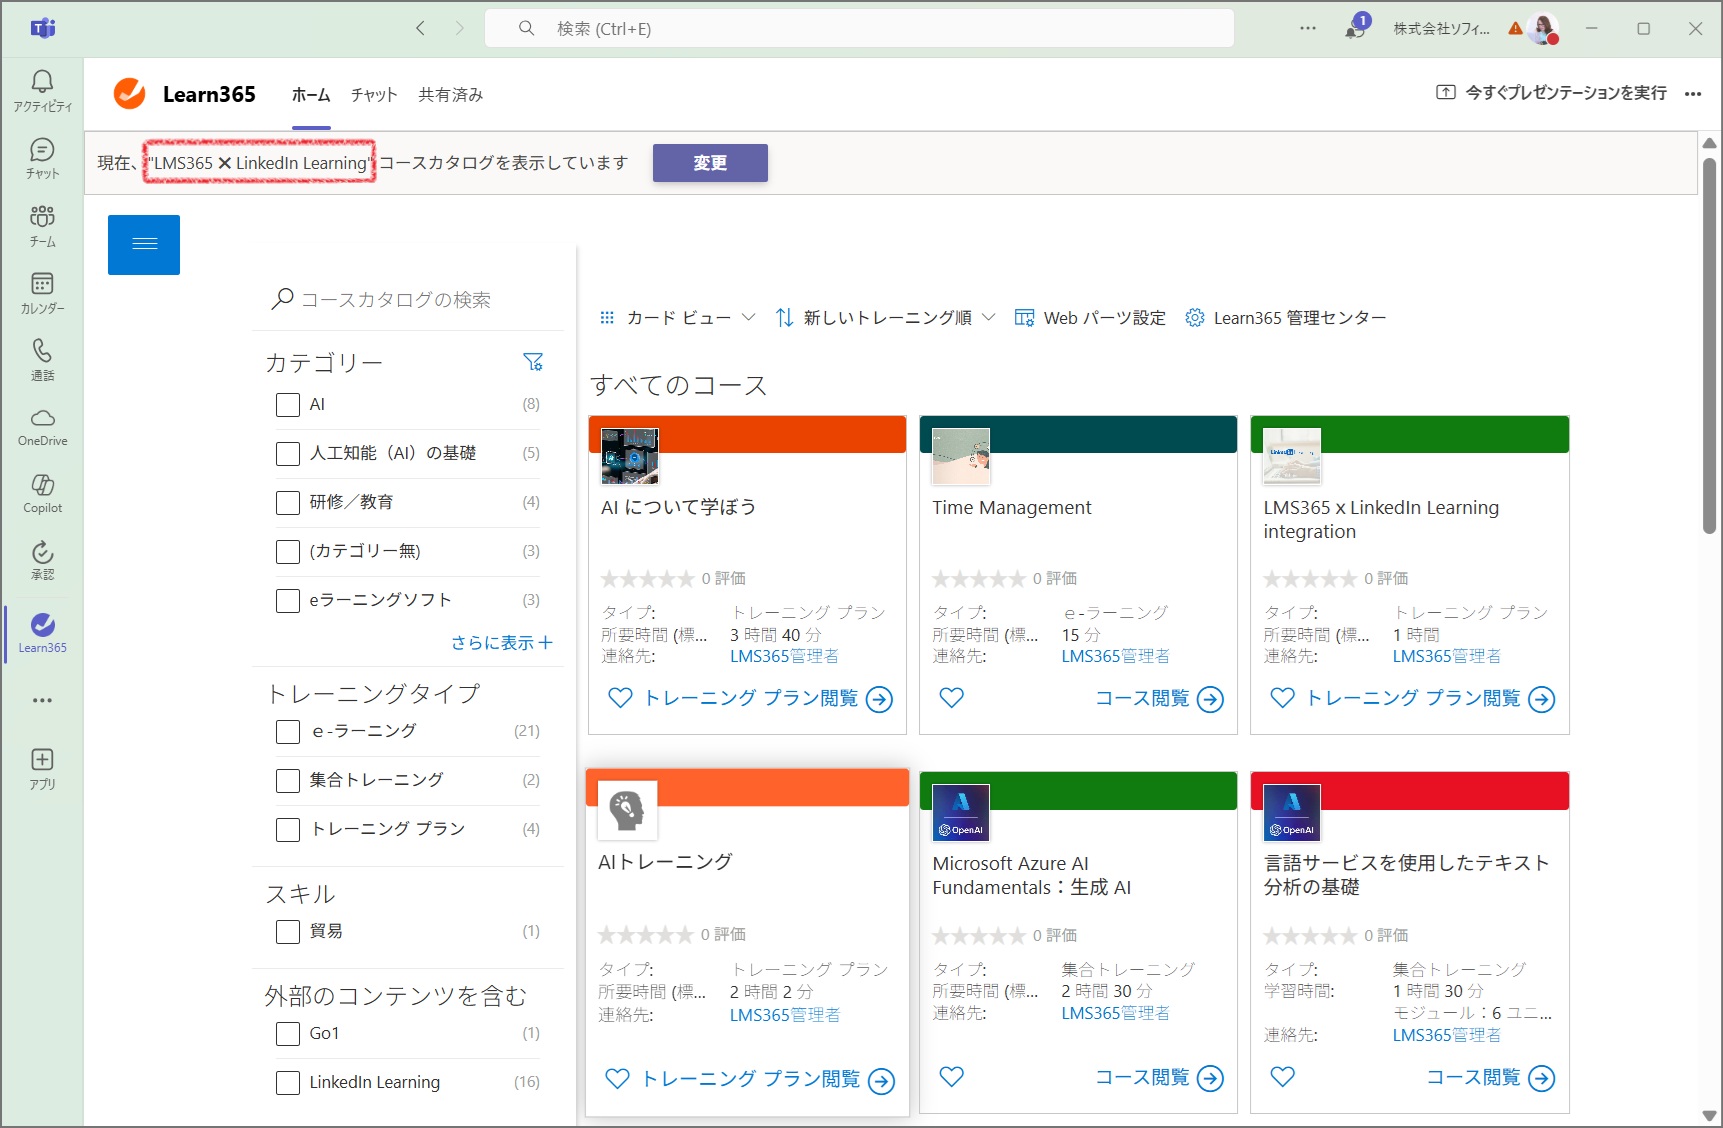This screenshot has height=1128, width=1723.
Task: Check the e-ラーニング training type checkbox
Action: pos(288,732)
